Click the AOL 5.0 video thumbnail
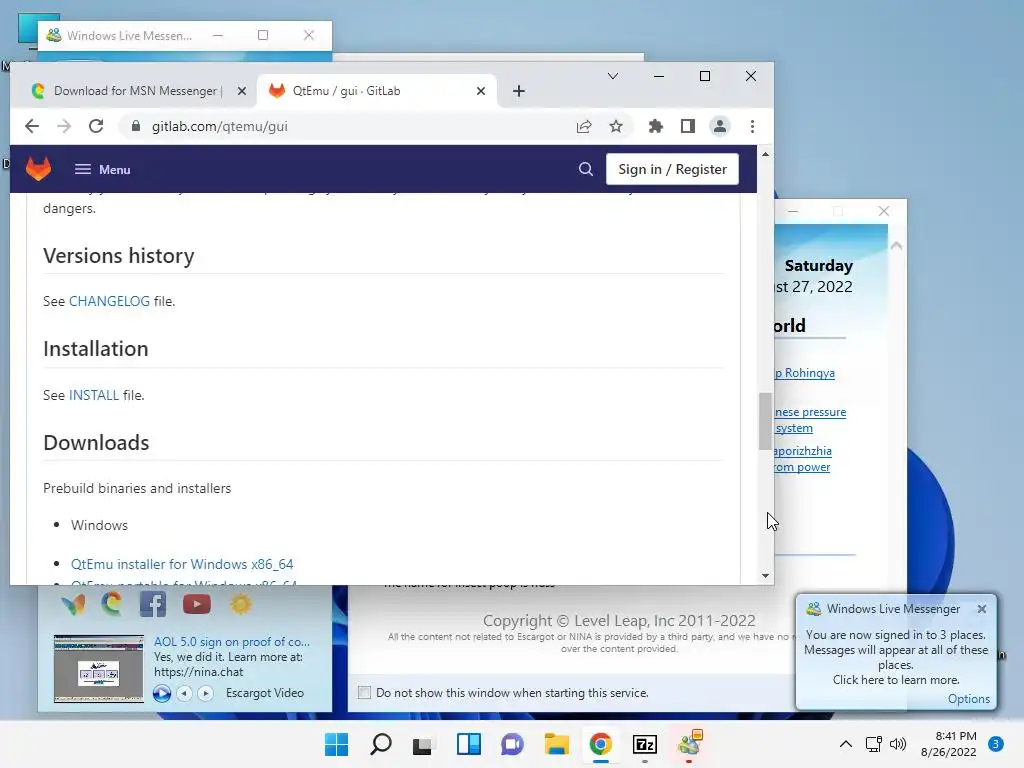The height and width of the screenshot is (768, 1024). pyautogui.click(x=99, y=668)
